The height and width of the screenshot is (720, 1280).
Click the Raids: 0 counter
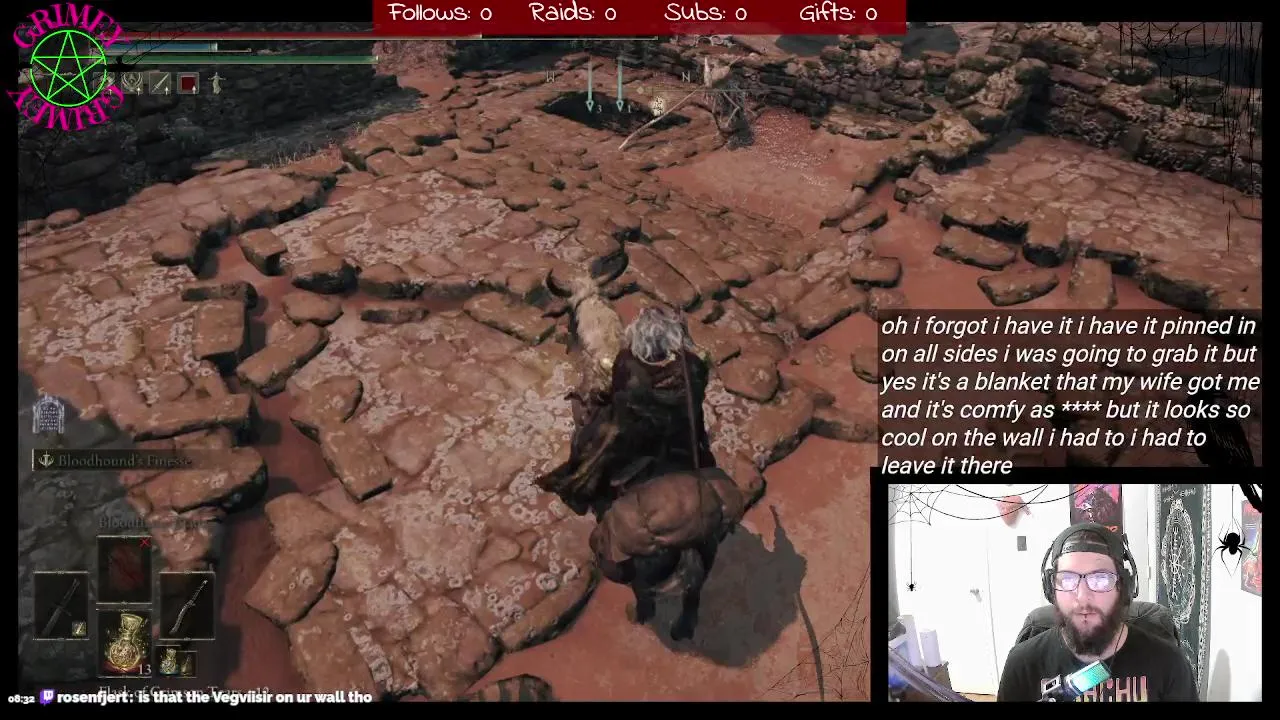[x=572, y=13]
